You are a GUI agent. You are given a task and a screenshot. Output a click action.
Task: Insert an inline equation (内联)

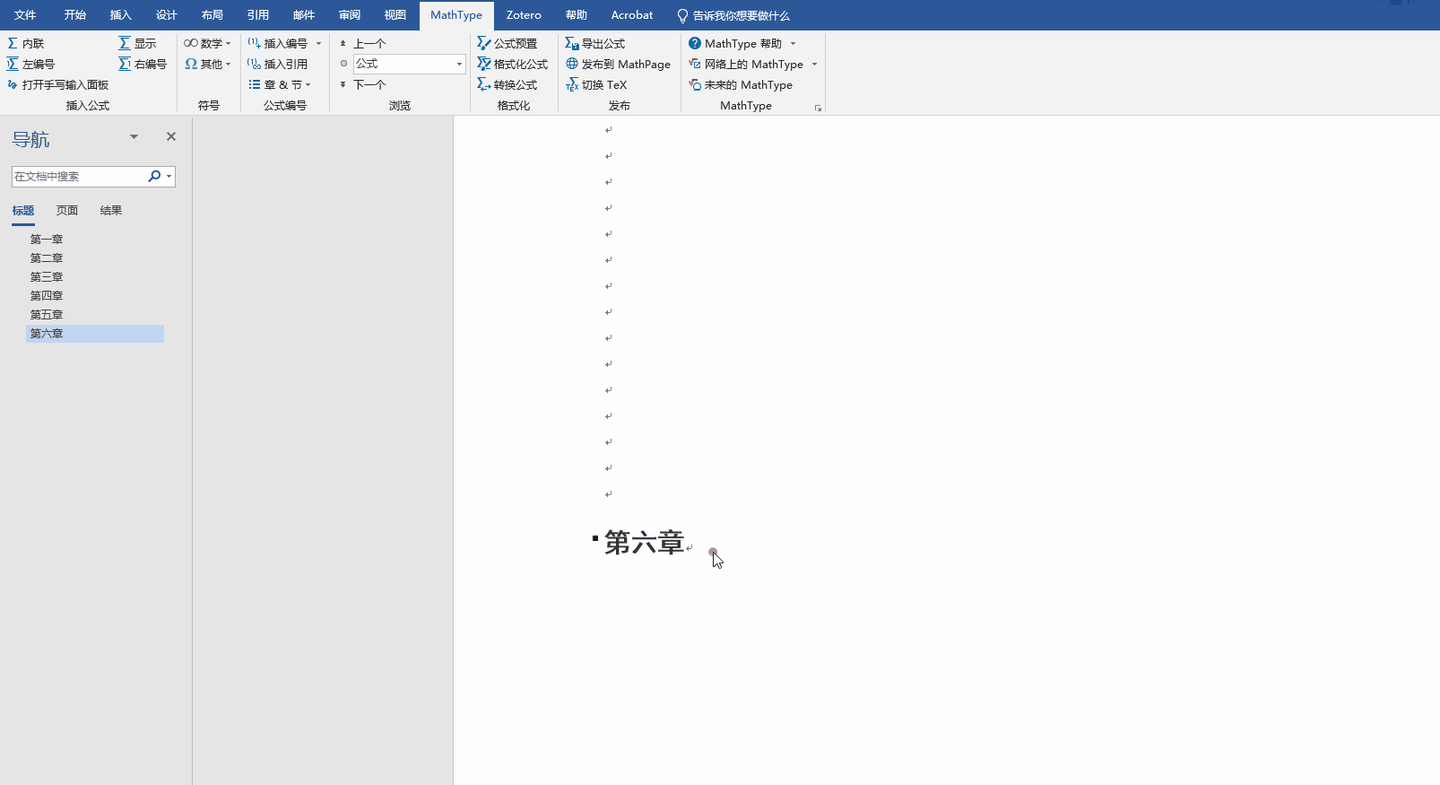click(25, 43)
